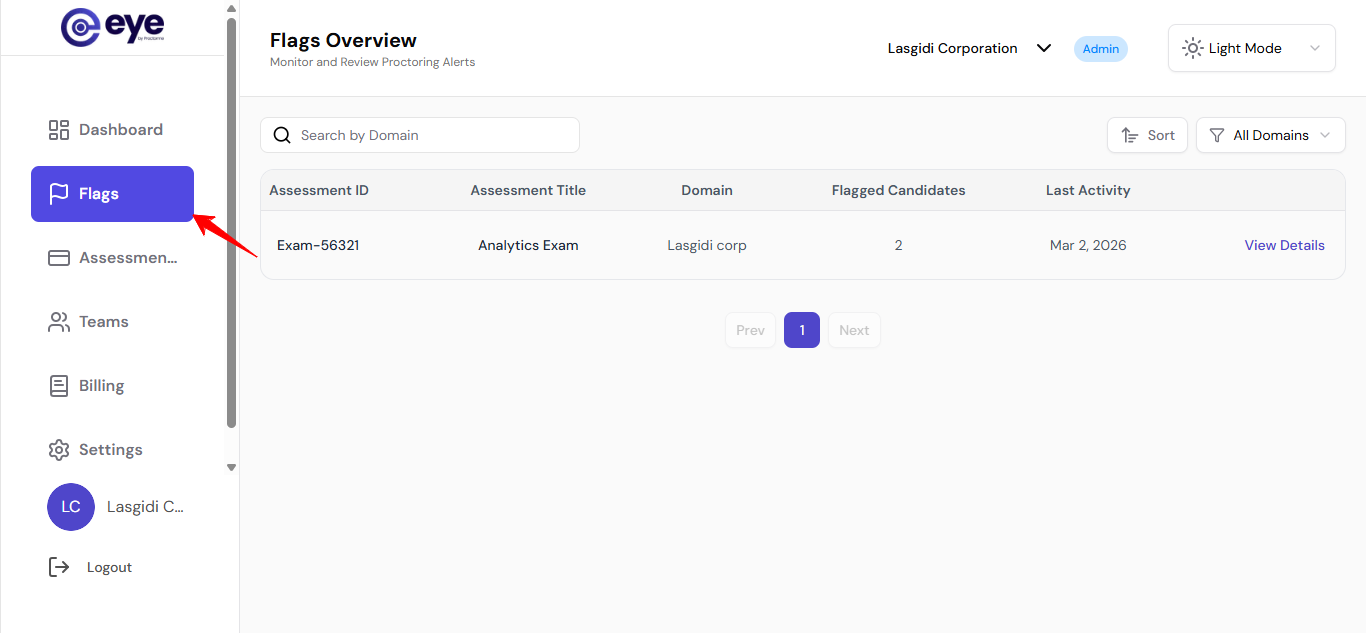Click the Monitor and Review Proctoring Alerts subtitle
This screenshot has width=1366, height=633.
[x=372, y=62]
